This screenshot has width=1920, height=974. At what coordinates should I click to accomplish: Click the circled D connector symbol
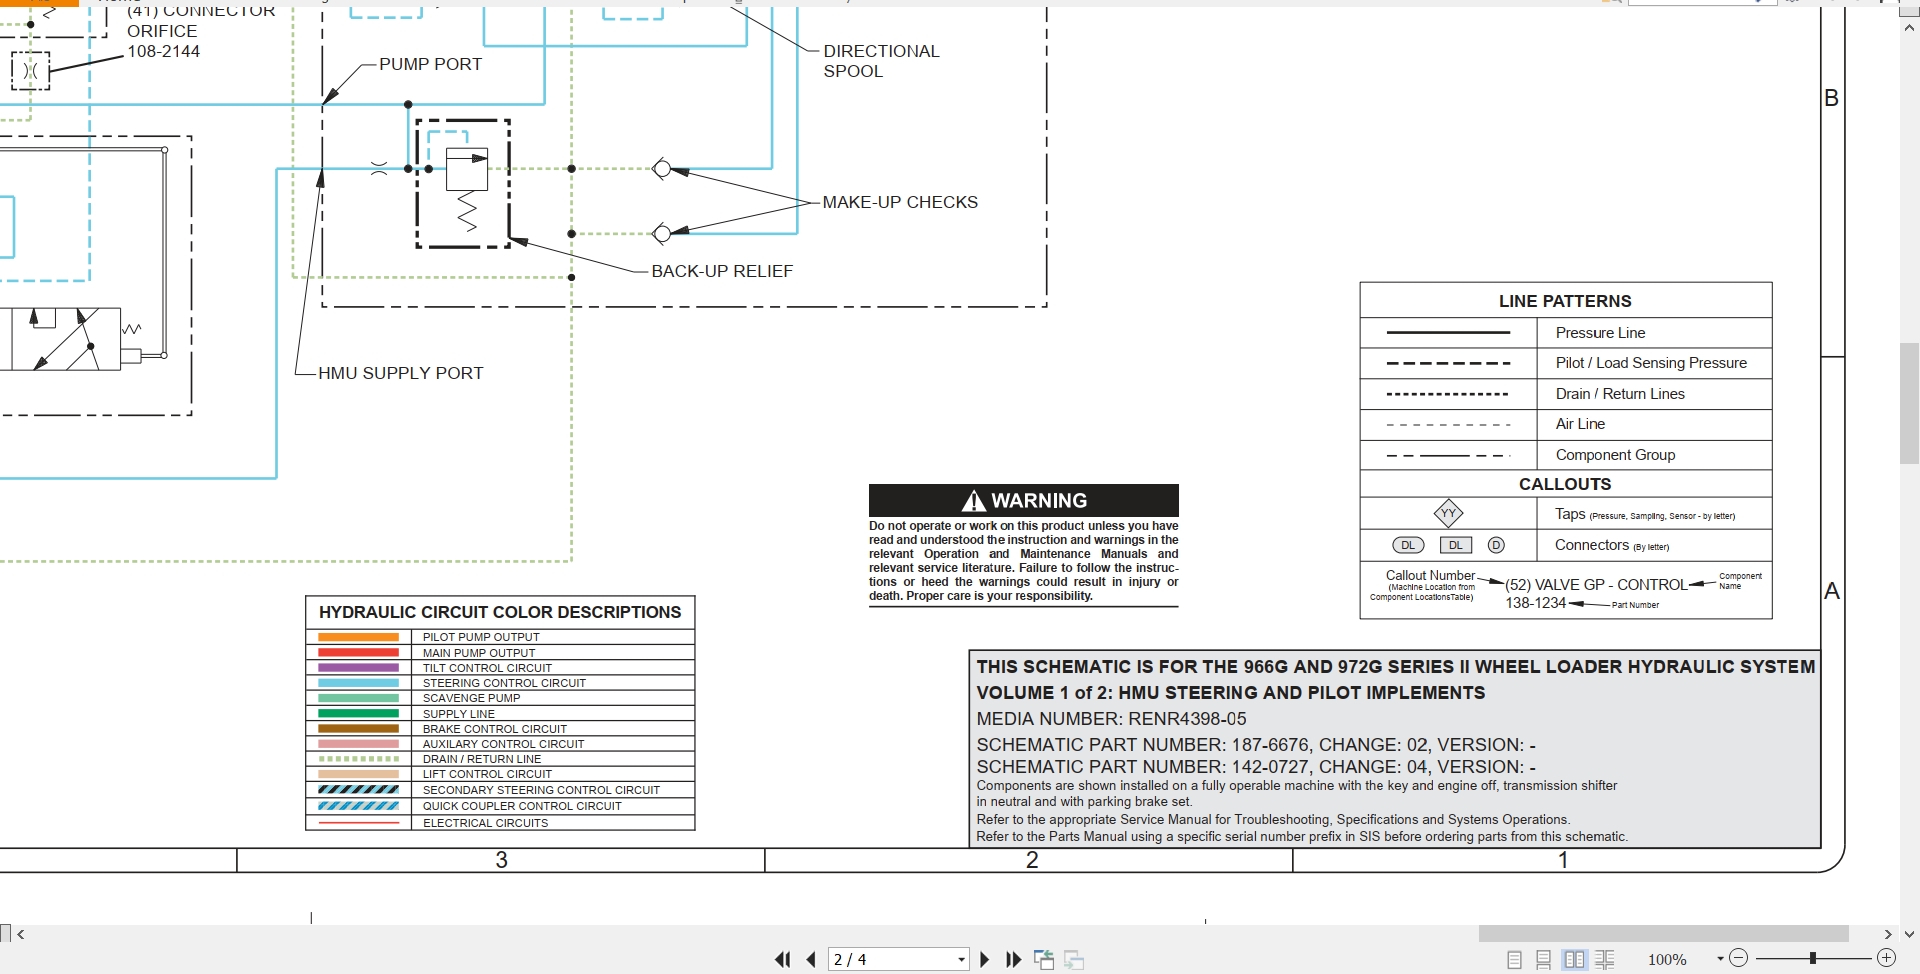click(x=1496, y=545)
